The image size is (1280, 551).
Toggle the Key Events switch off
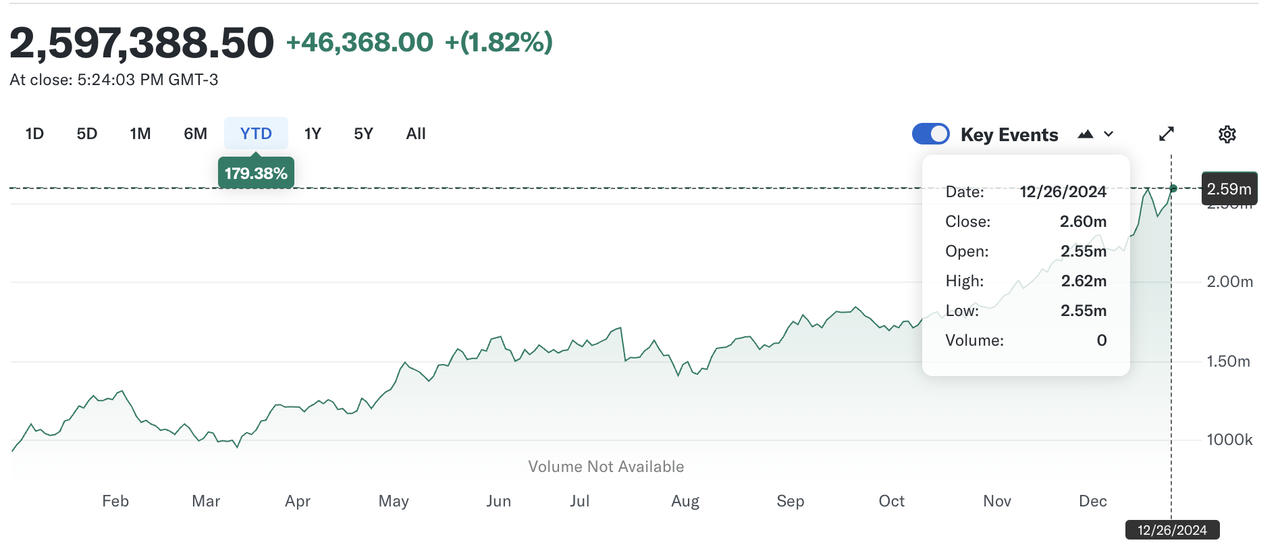(x=931, y=134)
